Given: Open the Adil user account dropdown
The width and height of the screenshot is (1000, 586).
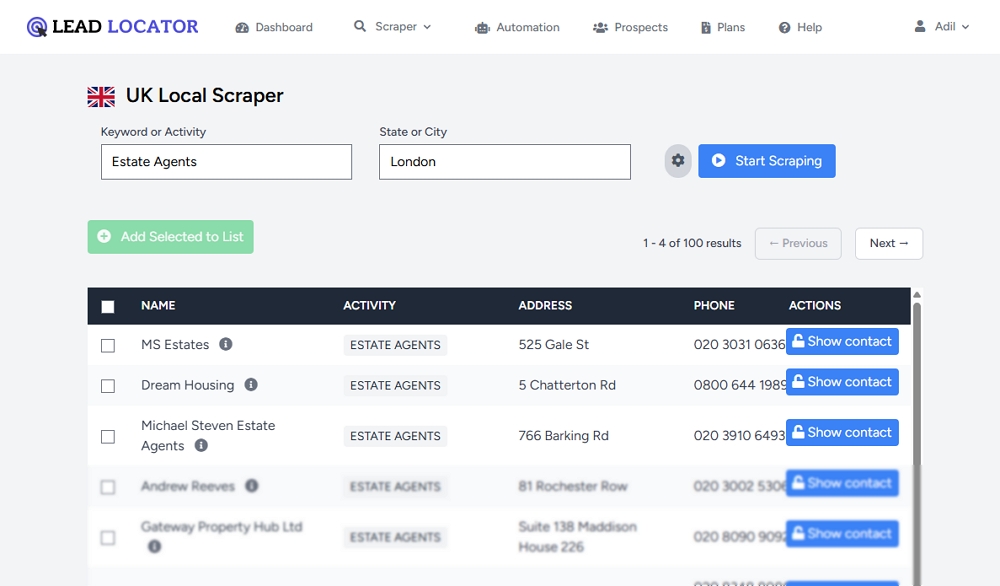Looking at the screenshot, I should pyautogui.click(x=942, y=27).
